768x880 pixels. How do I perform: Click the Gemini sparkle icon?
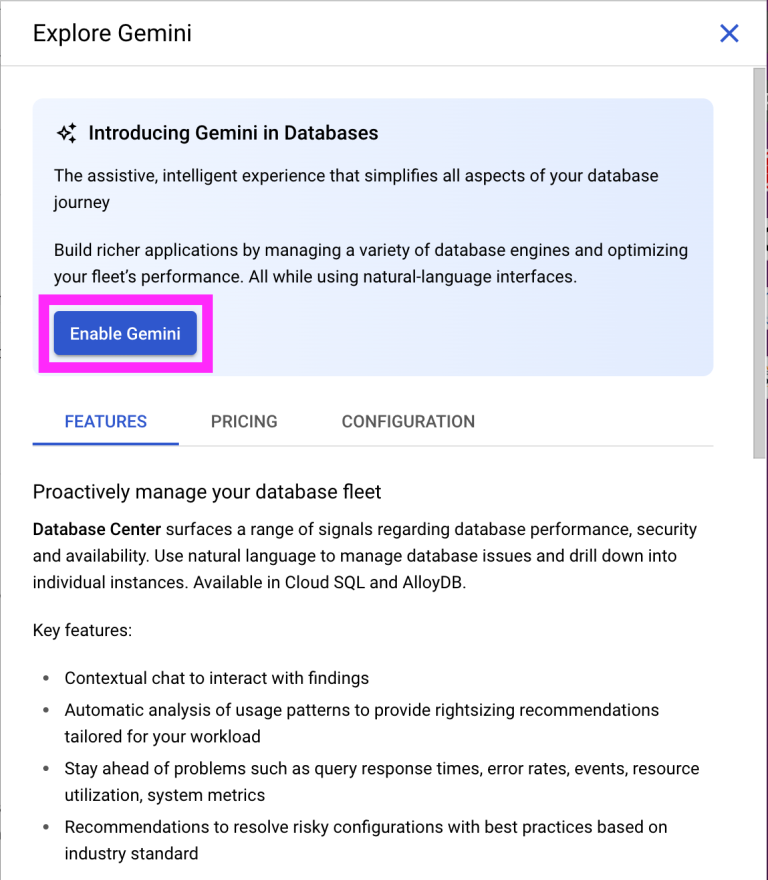click(67, 133)
